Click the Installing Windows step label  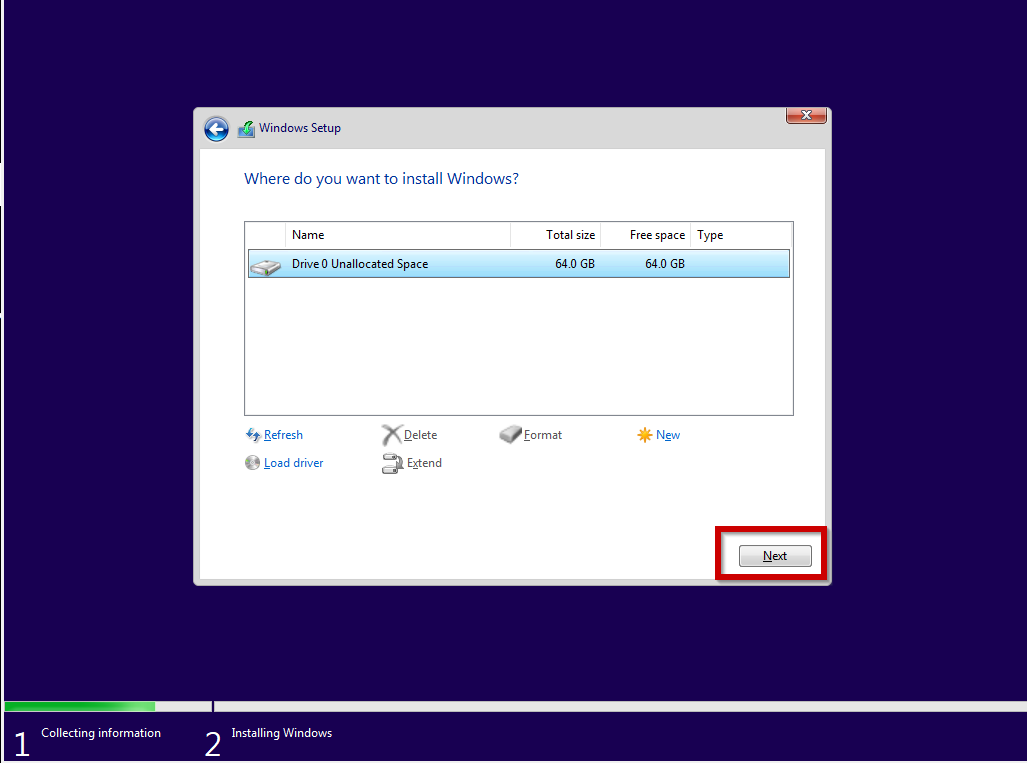[282, 733]
